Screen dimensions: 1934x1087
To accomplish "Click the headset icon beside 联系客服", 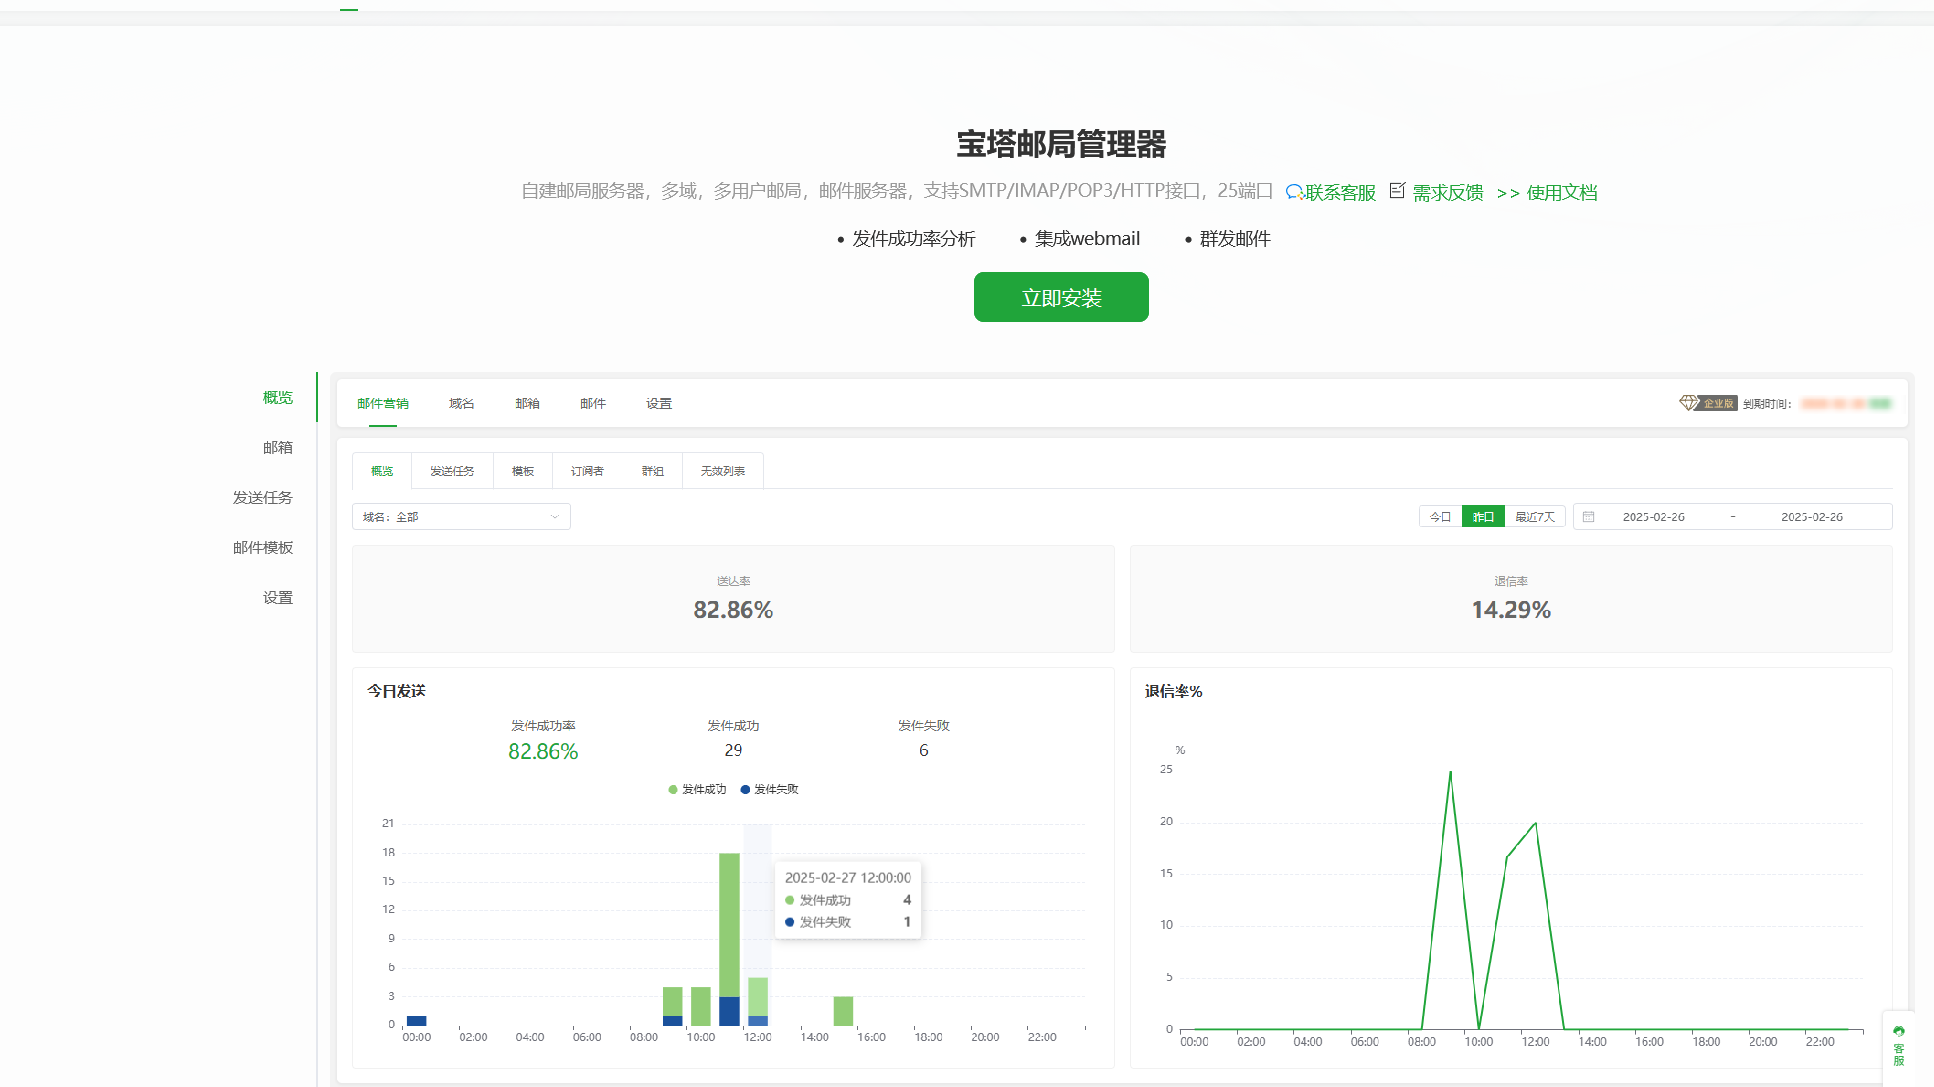I will click(x=1294, y=192).
